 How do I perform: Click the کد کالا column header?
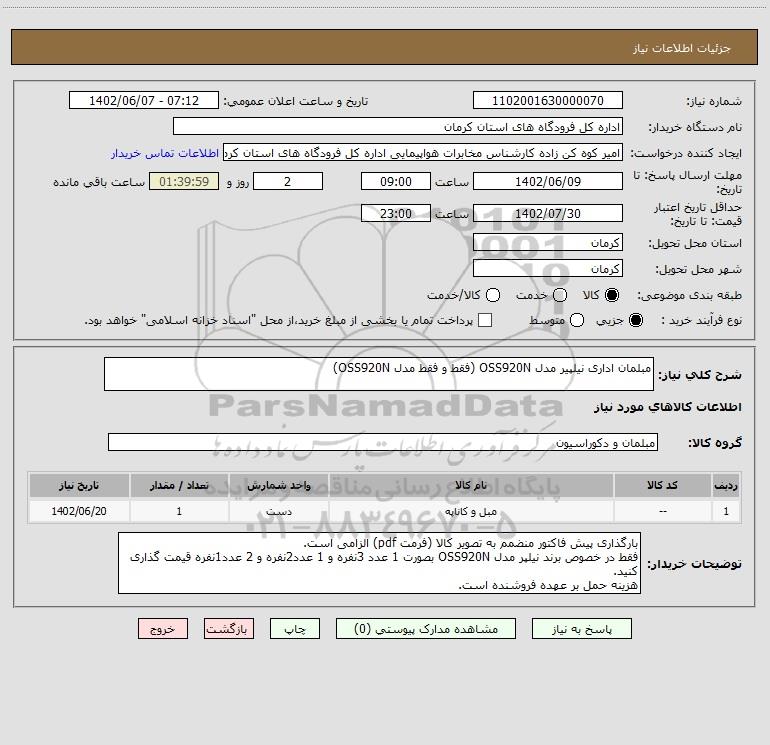coord(662,485)
